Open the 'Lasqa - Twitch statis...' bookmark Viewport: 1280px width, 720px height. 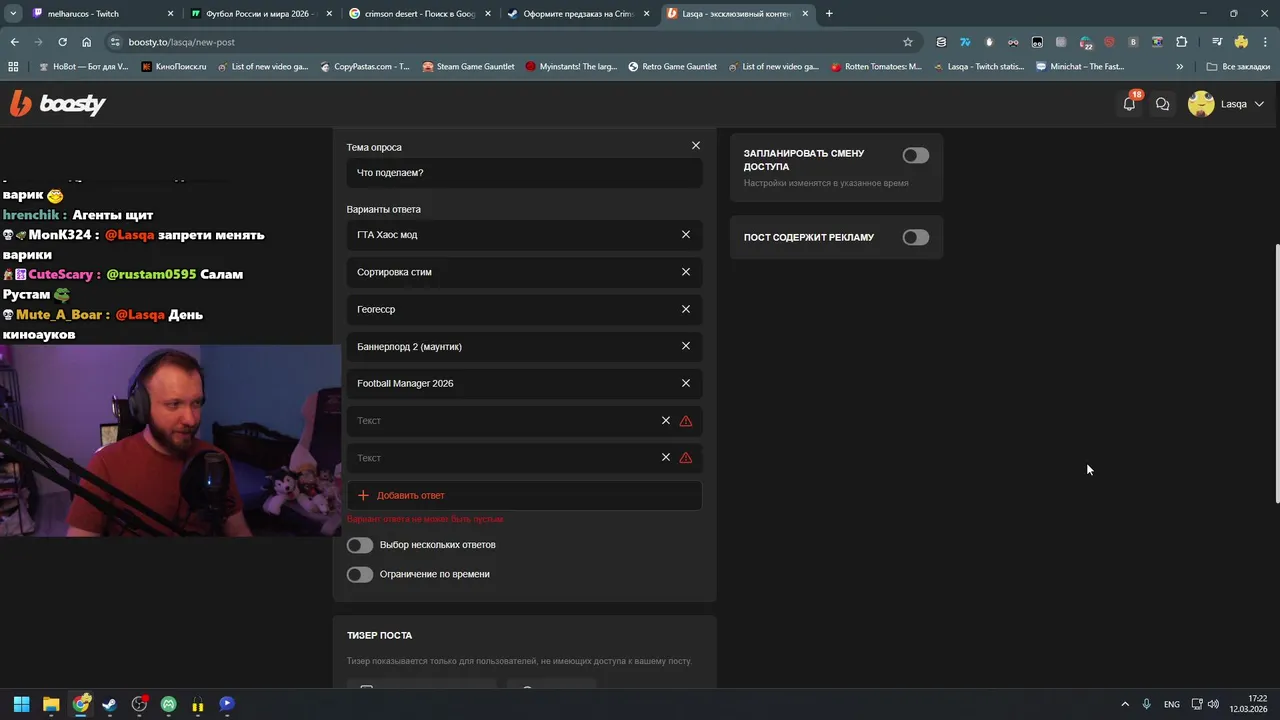click(x=977, y=67)
